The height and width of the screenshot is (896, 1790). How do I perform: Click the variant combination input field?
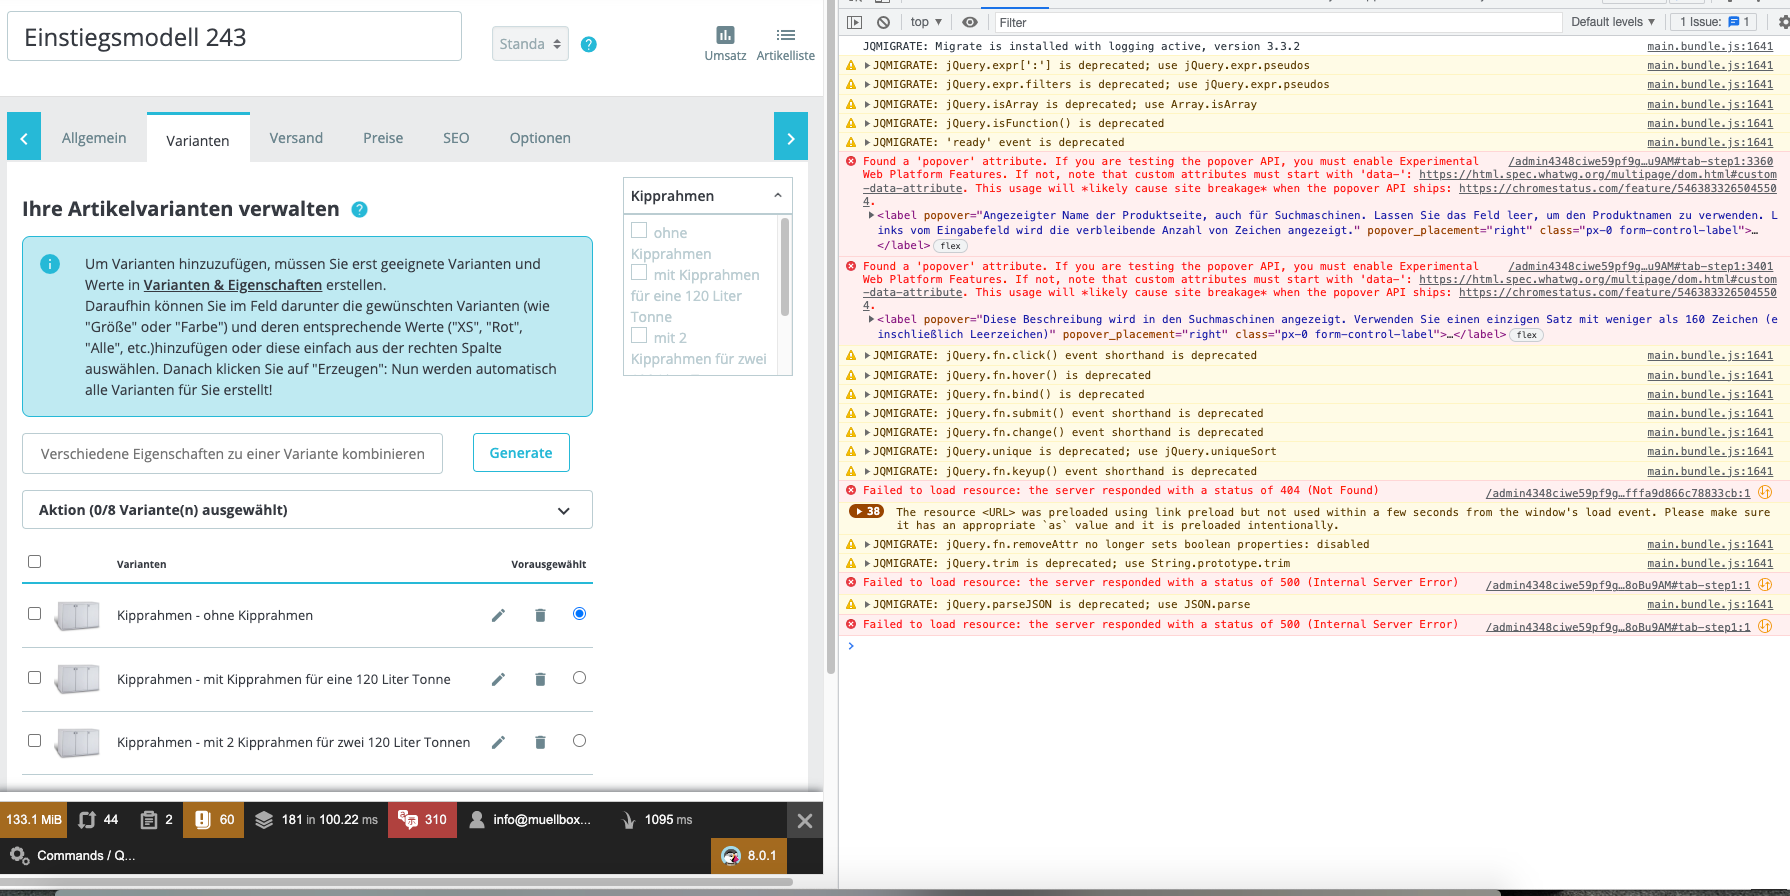coord(232,454)
